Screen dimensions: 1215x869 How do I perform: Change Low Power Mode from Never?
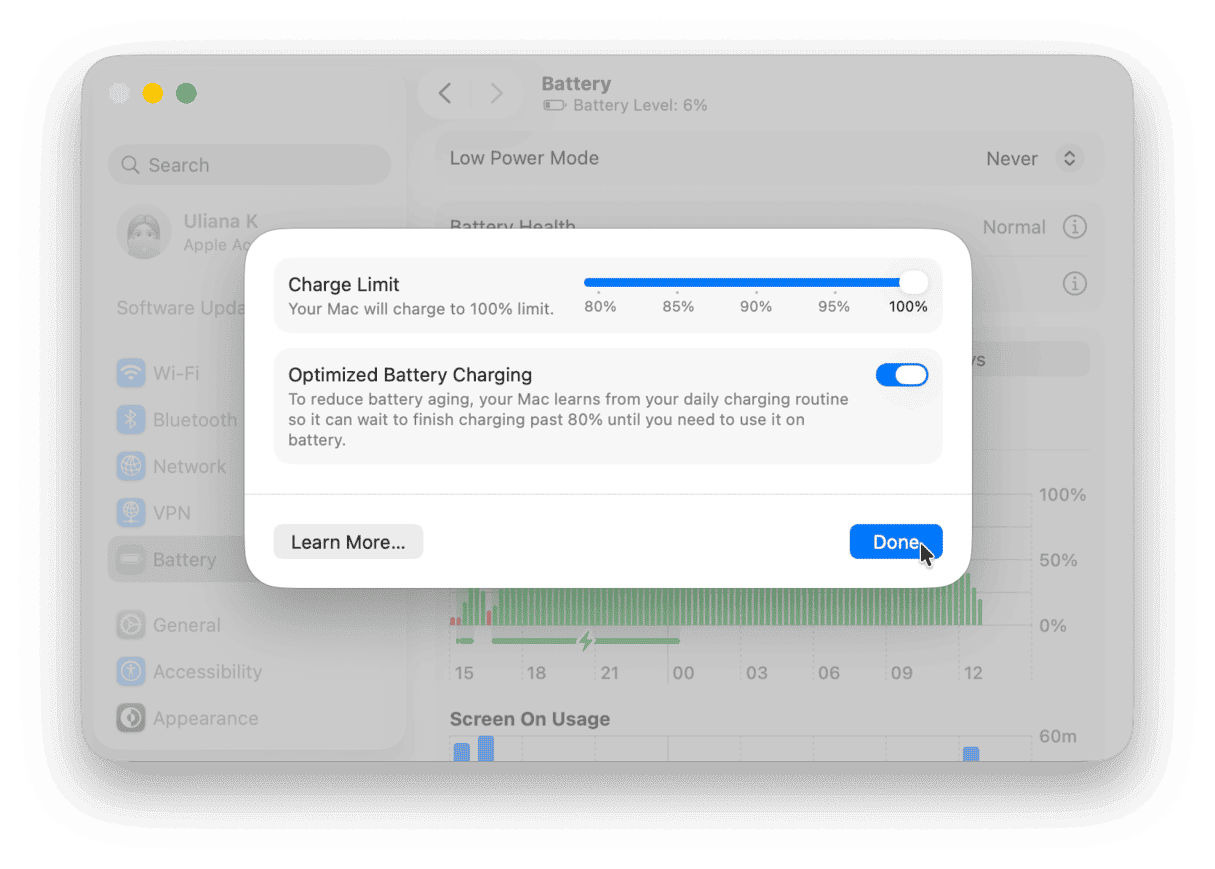1035,158
